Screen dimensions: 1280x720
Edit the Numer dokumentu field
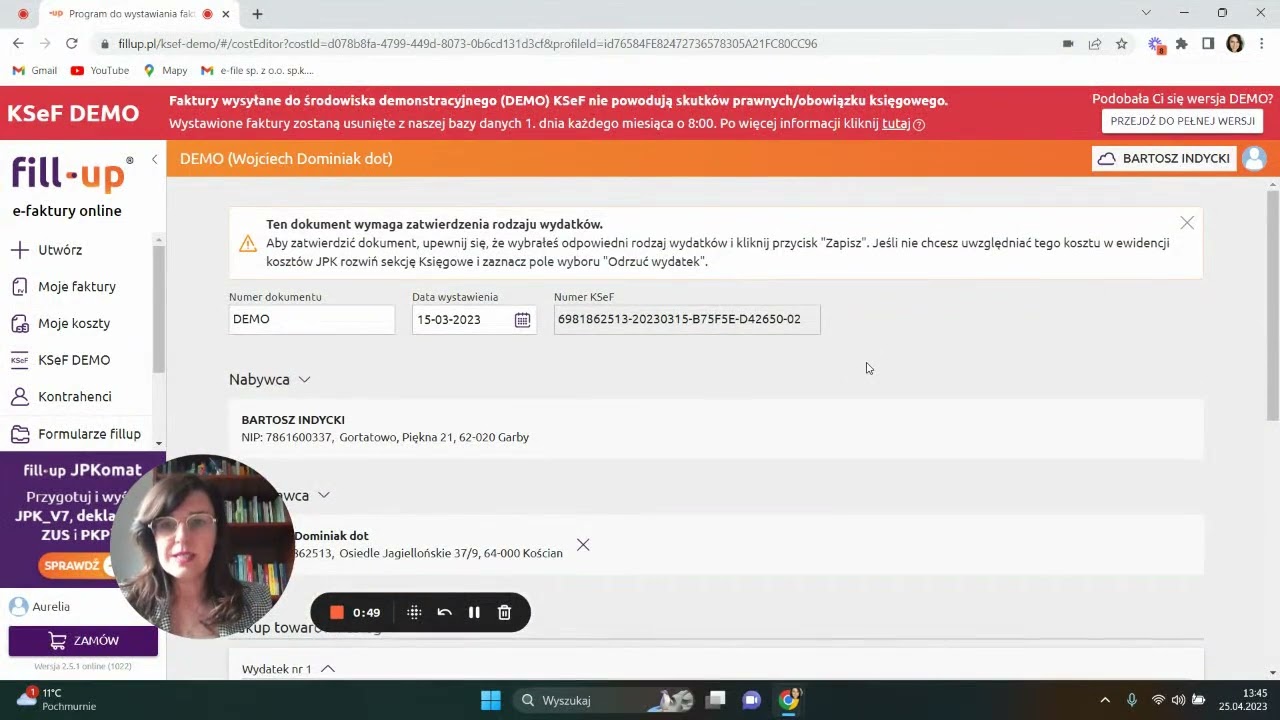tap(311, 320)
